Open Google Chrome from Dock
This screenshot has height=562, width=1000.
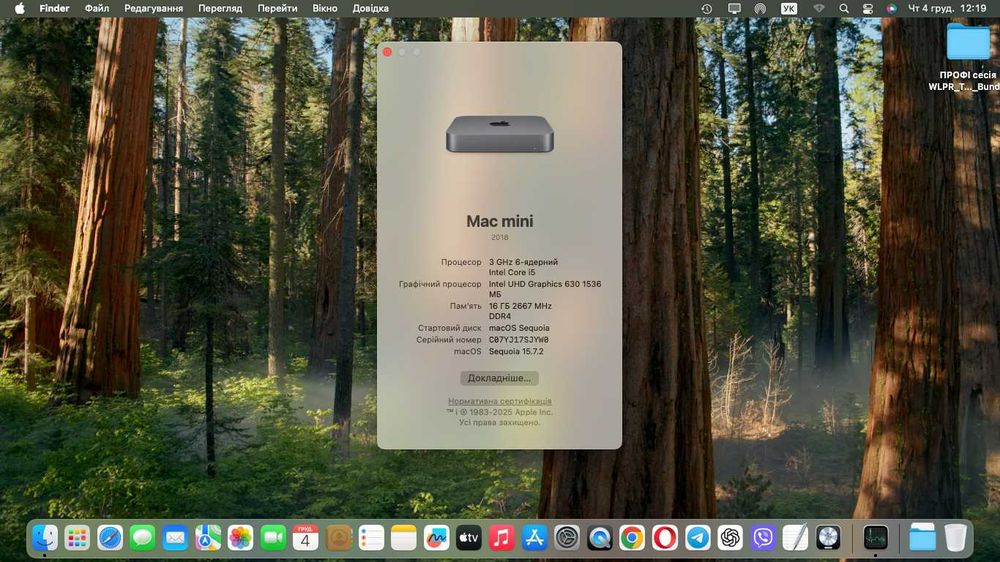click(632, 538)
